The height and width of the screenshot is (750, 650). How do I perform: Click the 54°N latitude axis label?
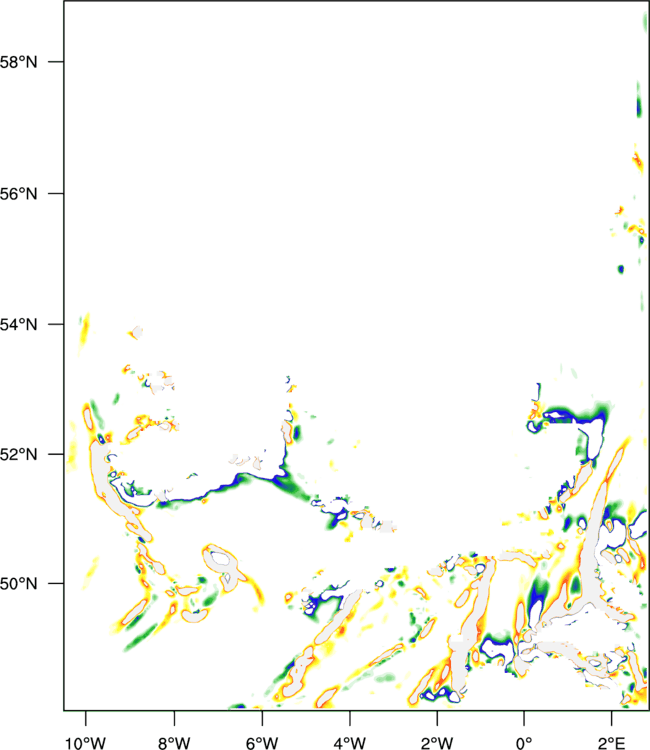coord(18,325)
